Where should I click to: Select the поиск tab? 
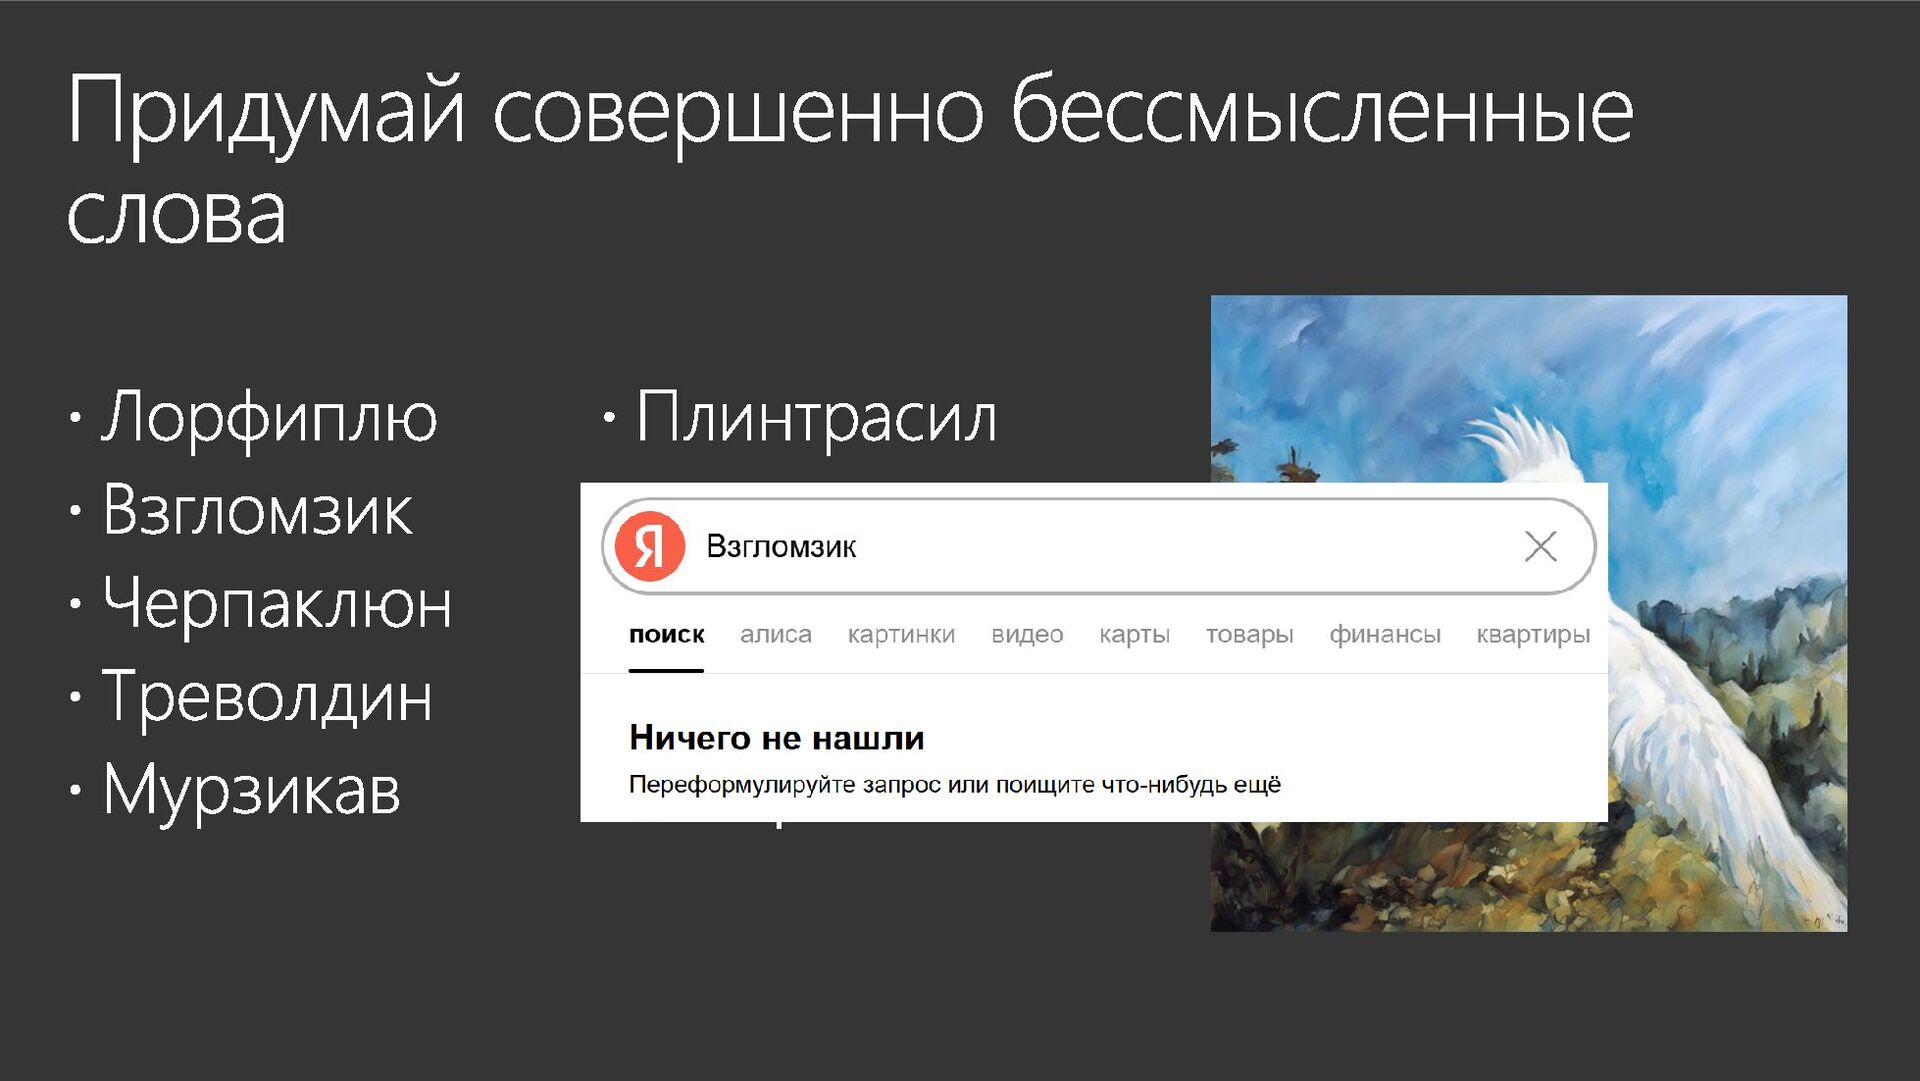click(666, 634)
